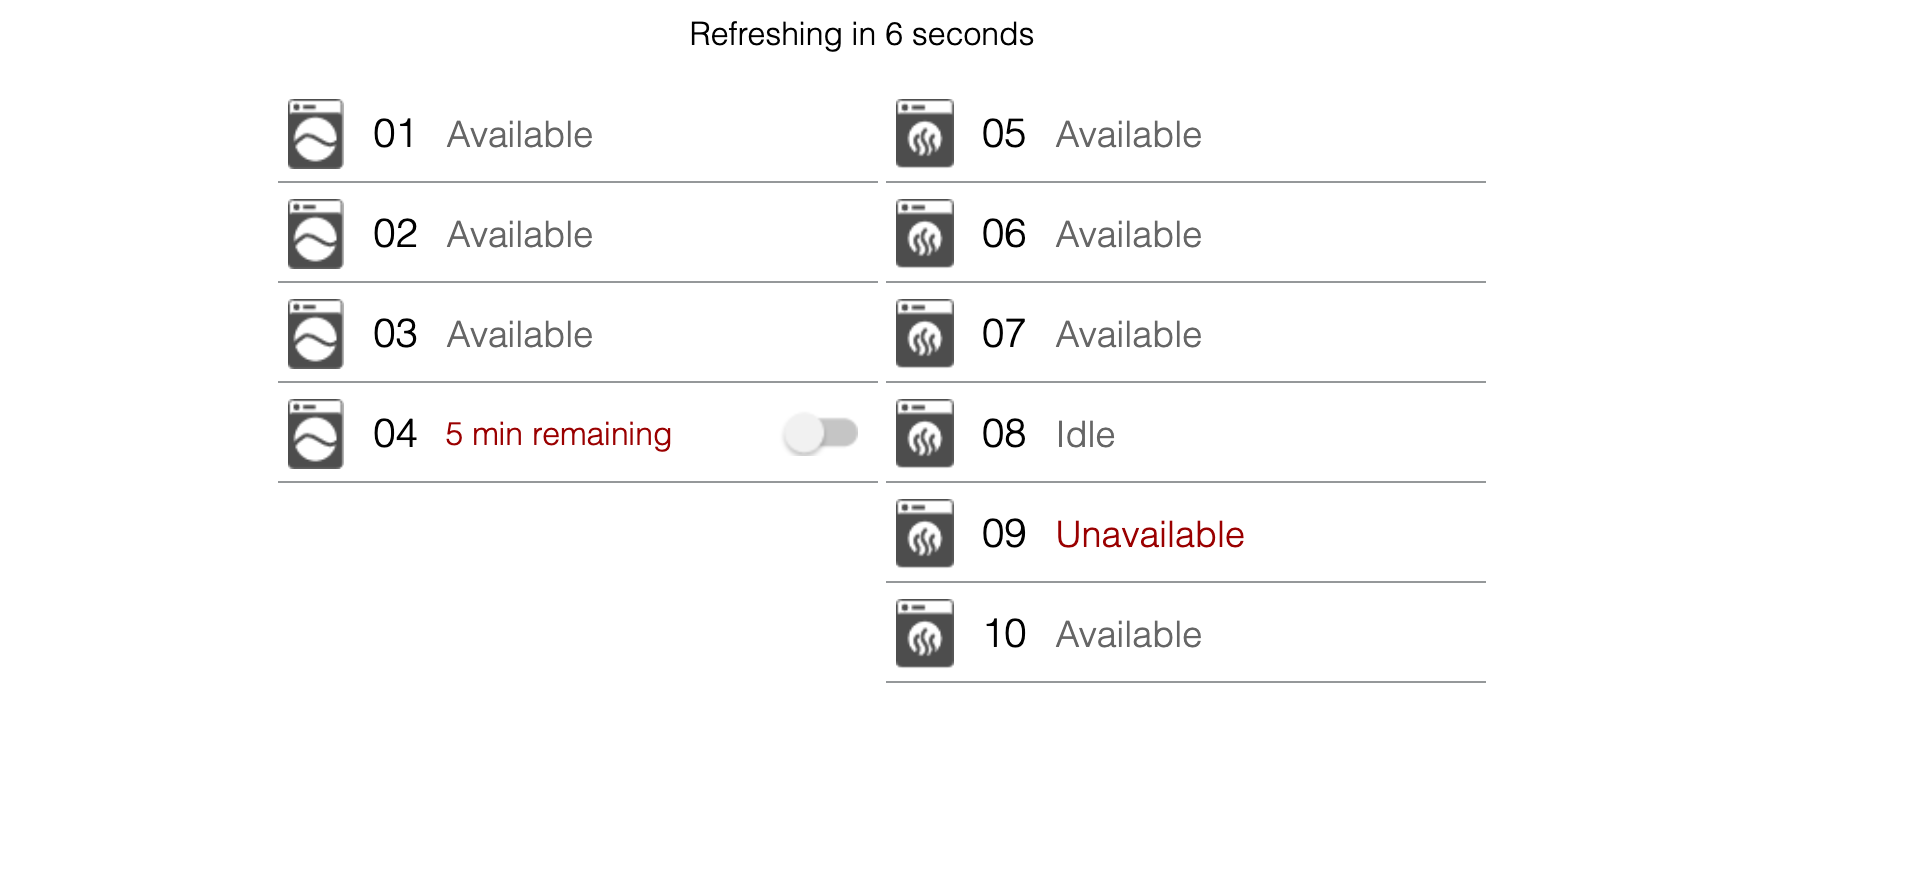Click the '5 min remaining' status text
The width and height of the screenshot is (1932, 870).
558,434
